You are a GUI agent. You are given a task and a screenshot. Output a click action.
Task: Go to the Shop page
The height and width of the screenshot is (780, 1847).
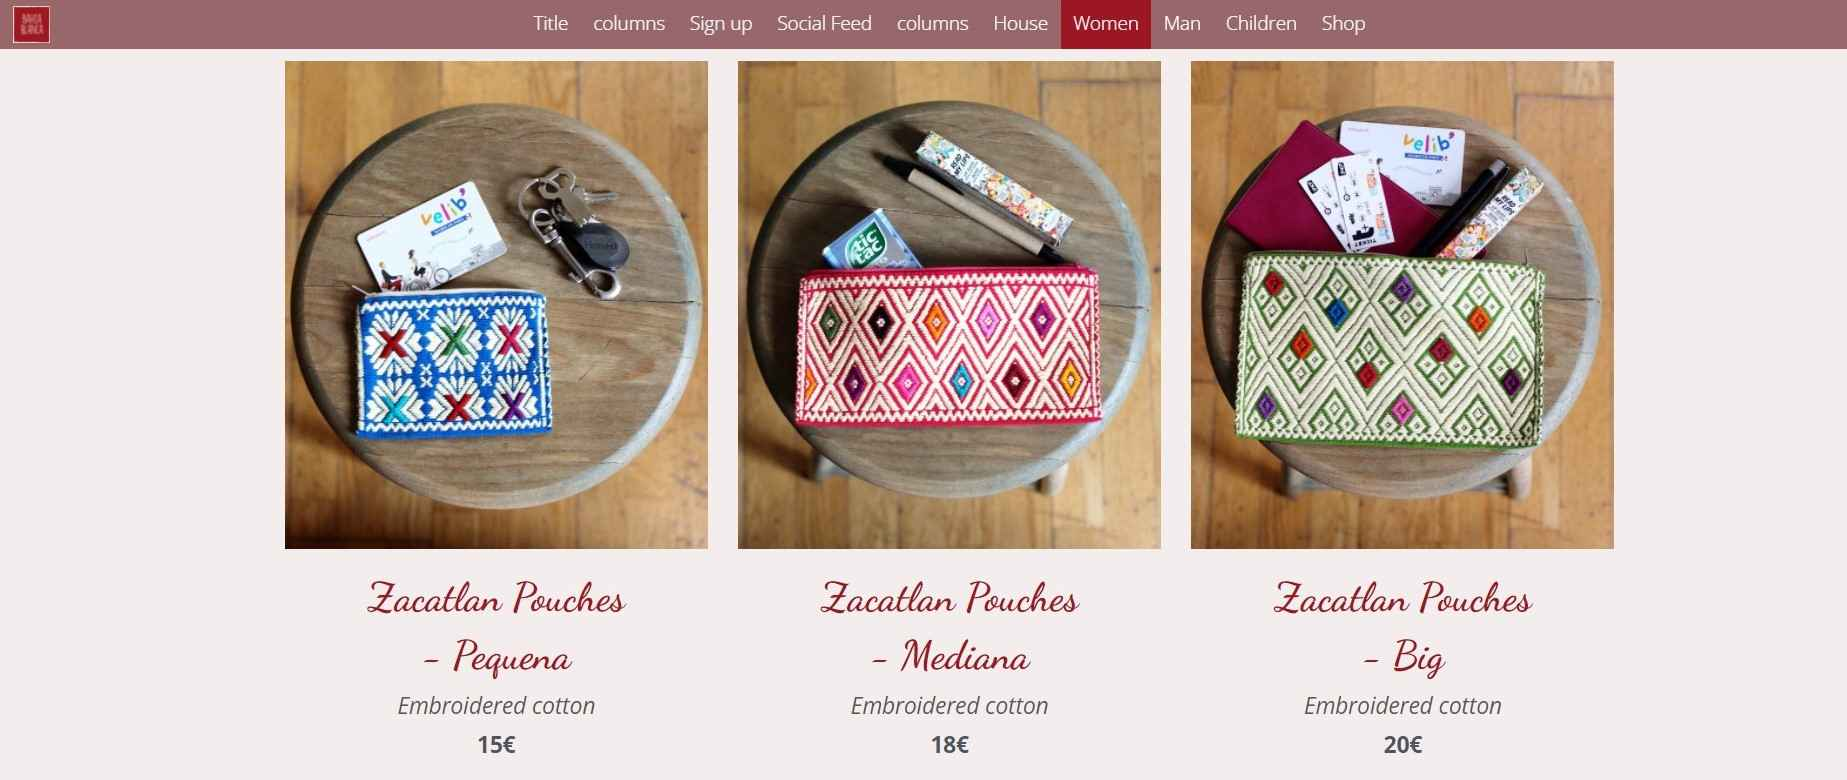[1343, 24]
